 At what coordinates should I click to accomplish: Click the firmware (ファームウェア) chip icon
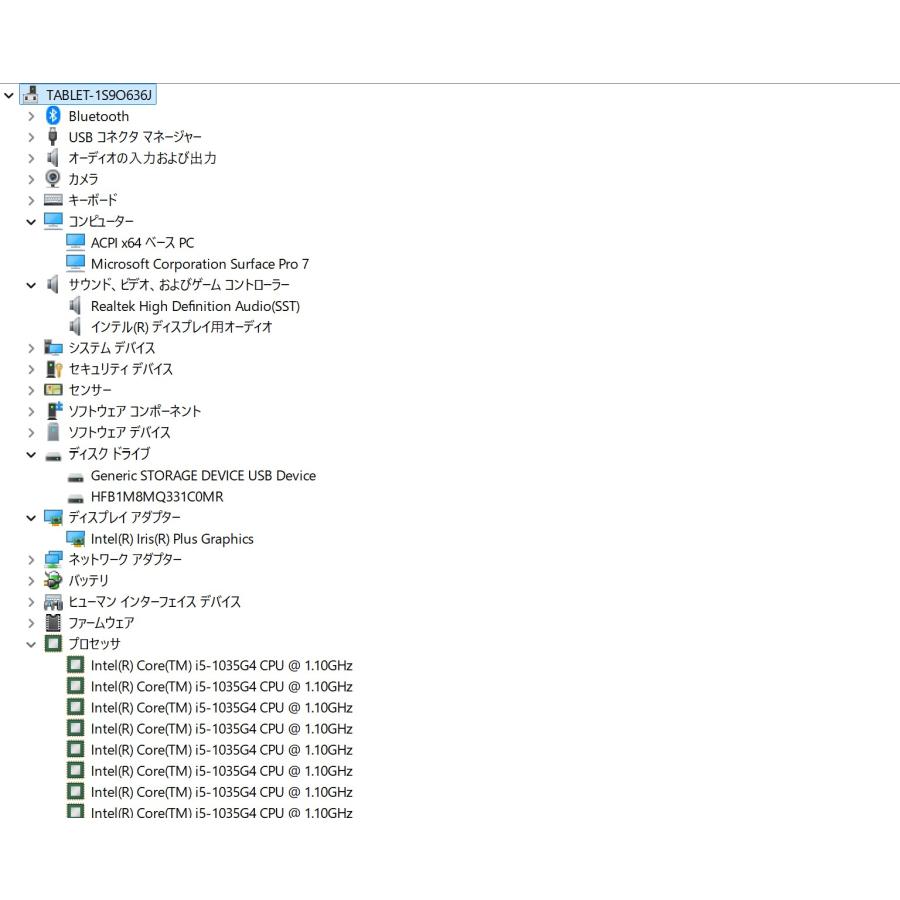click(x=53, y=623)
